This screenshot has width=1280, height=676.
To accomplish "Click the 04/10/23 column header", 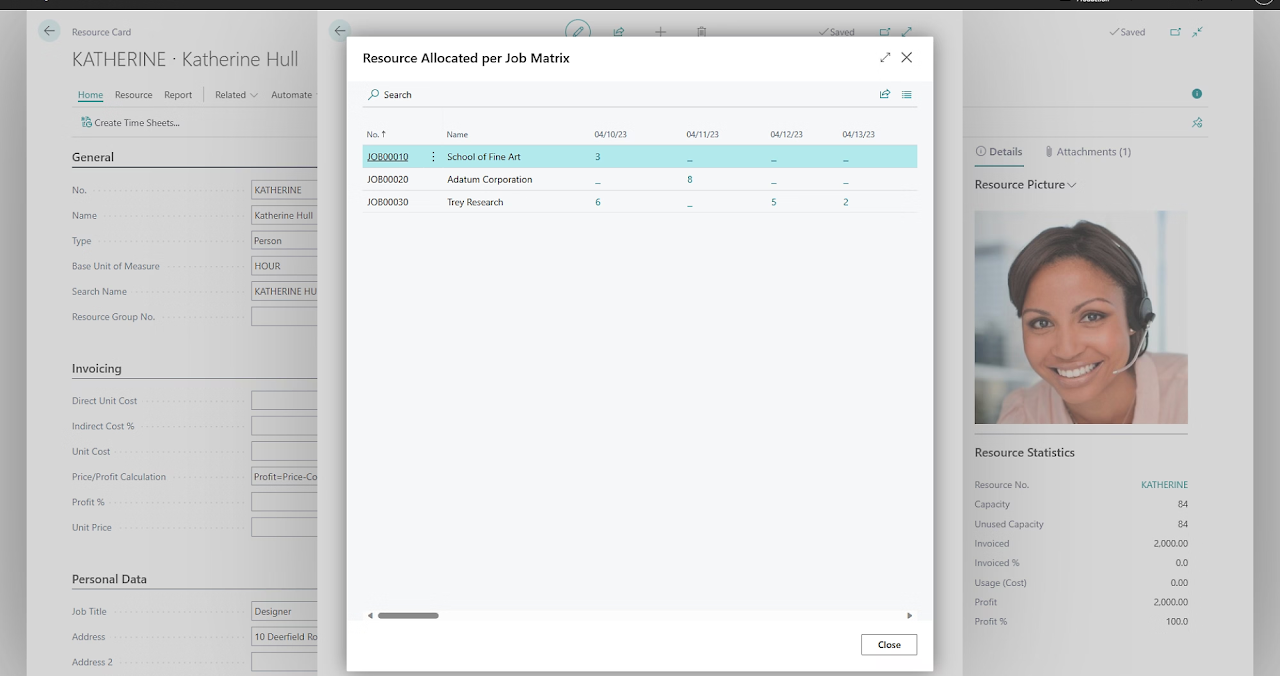I will pyautogui.click(x=611, y=134).
